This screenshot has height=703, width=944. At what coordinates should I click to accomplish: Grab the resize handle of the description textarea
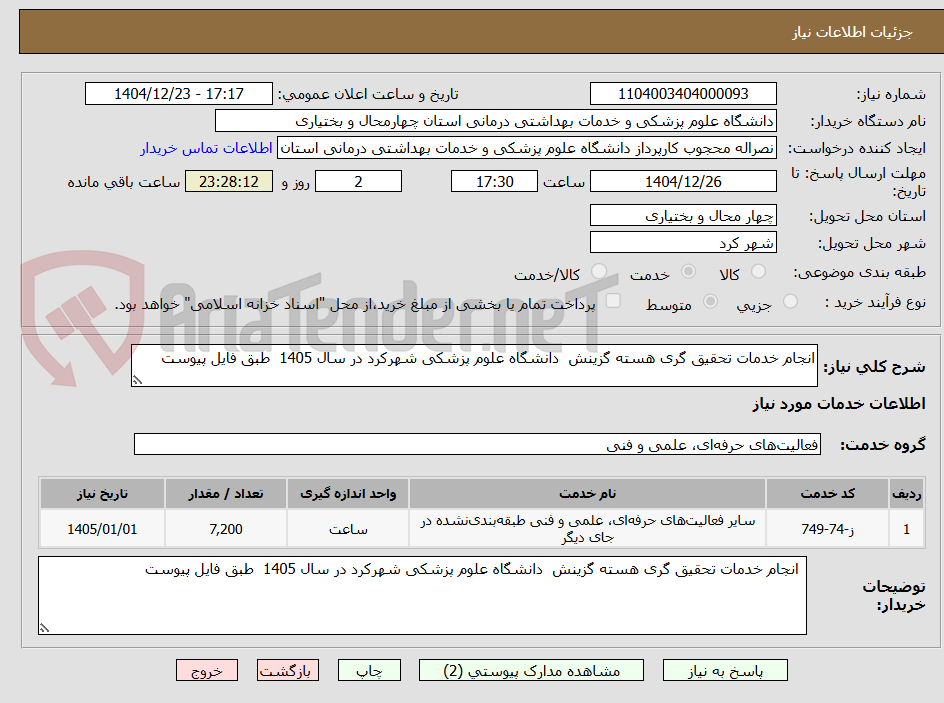click(137, 380)
